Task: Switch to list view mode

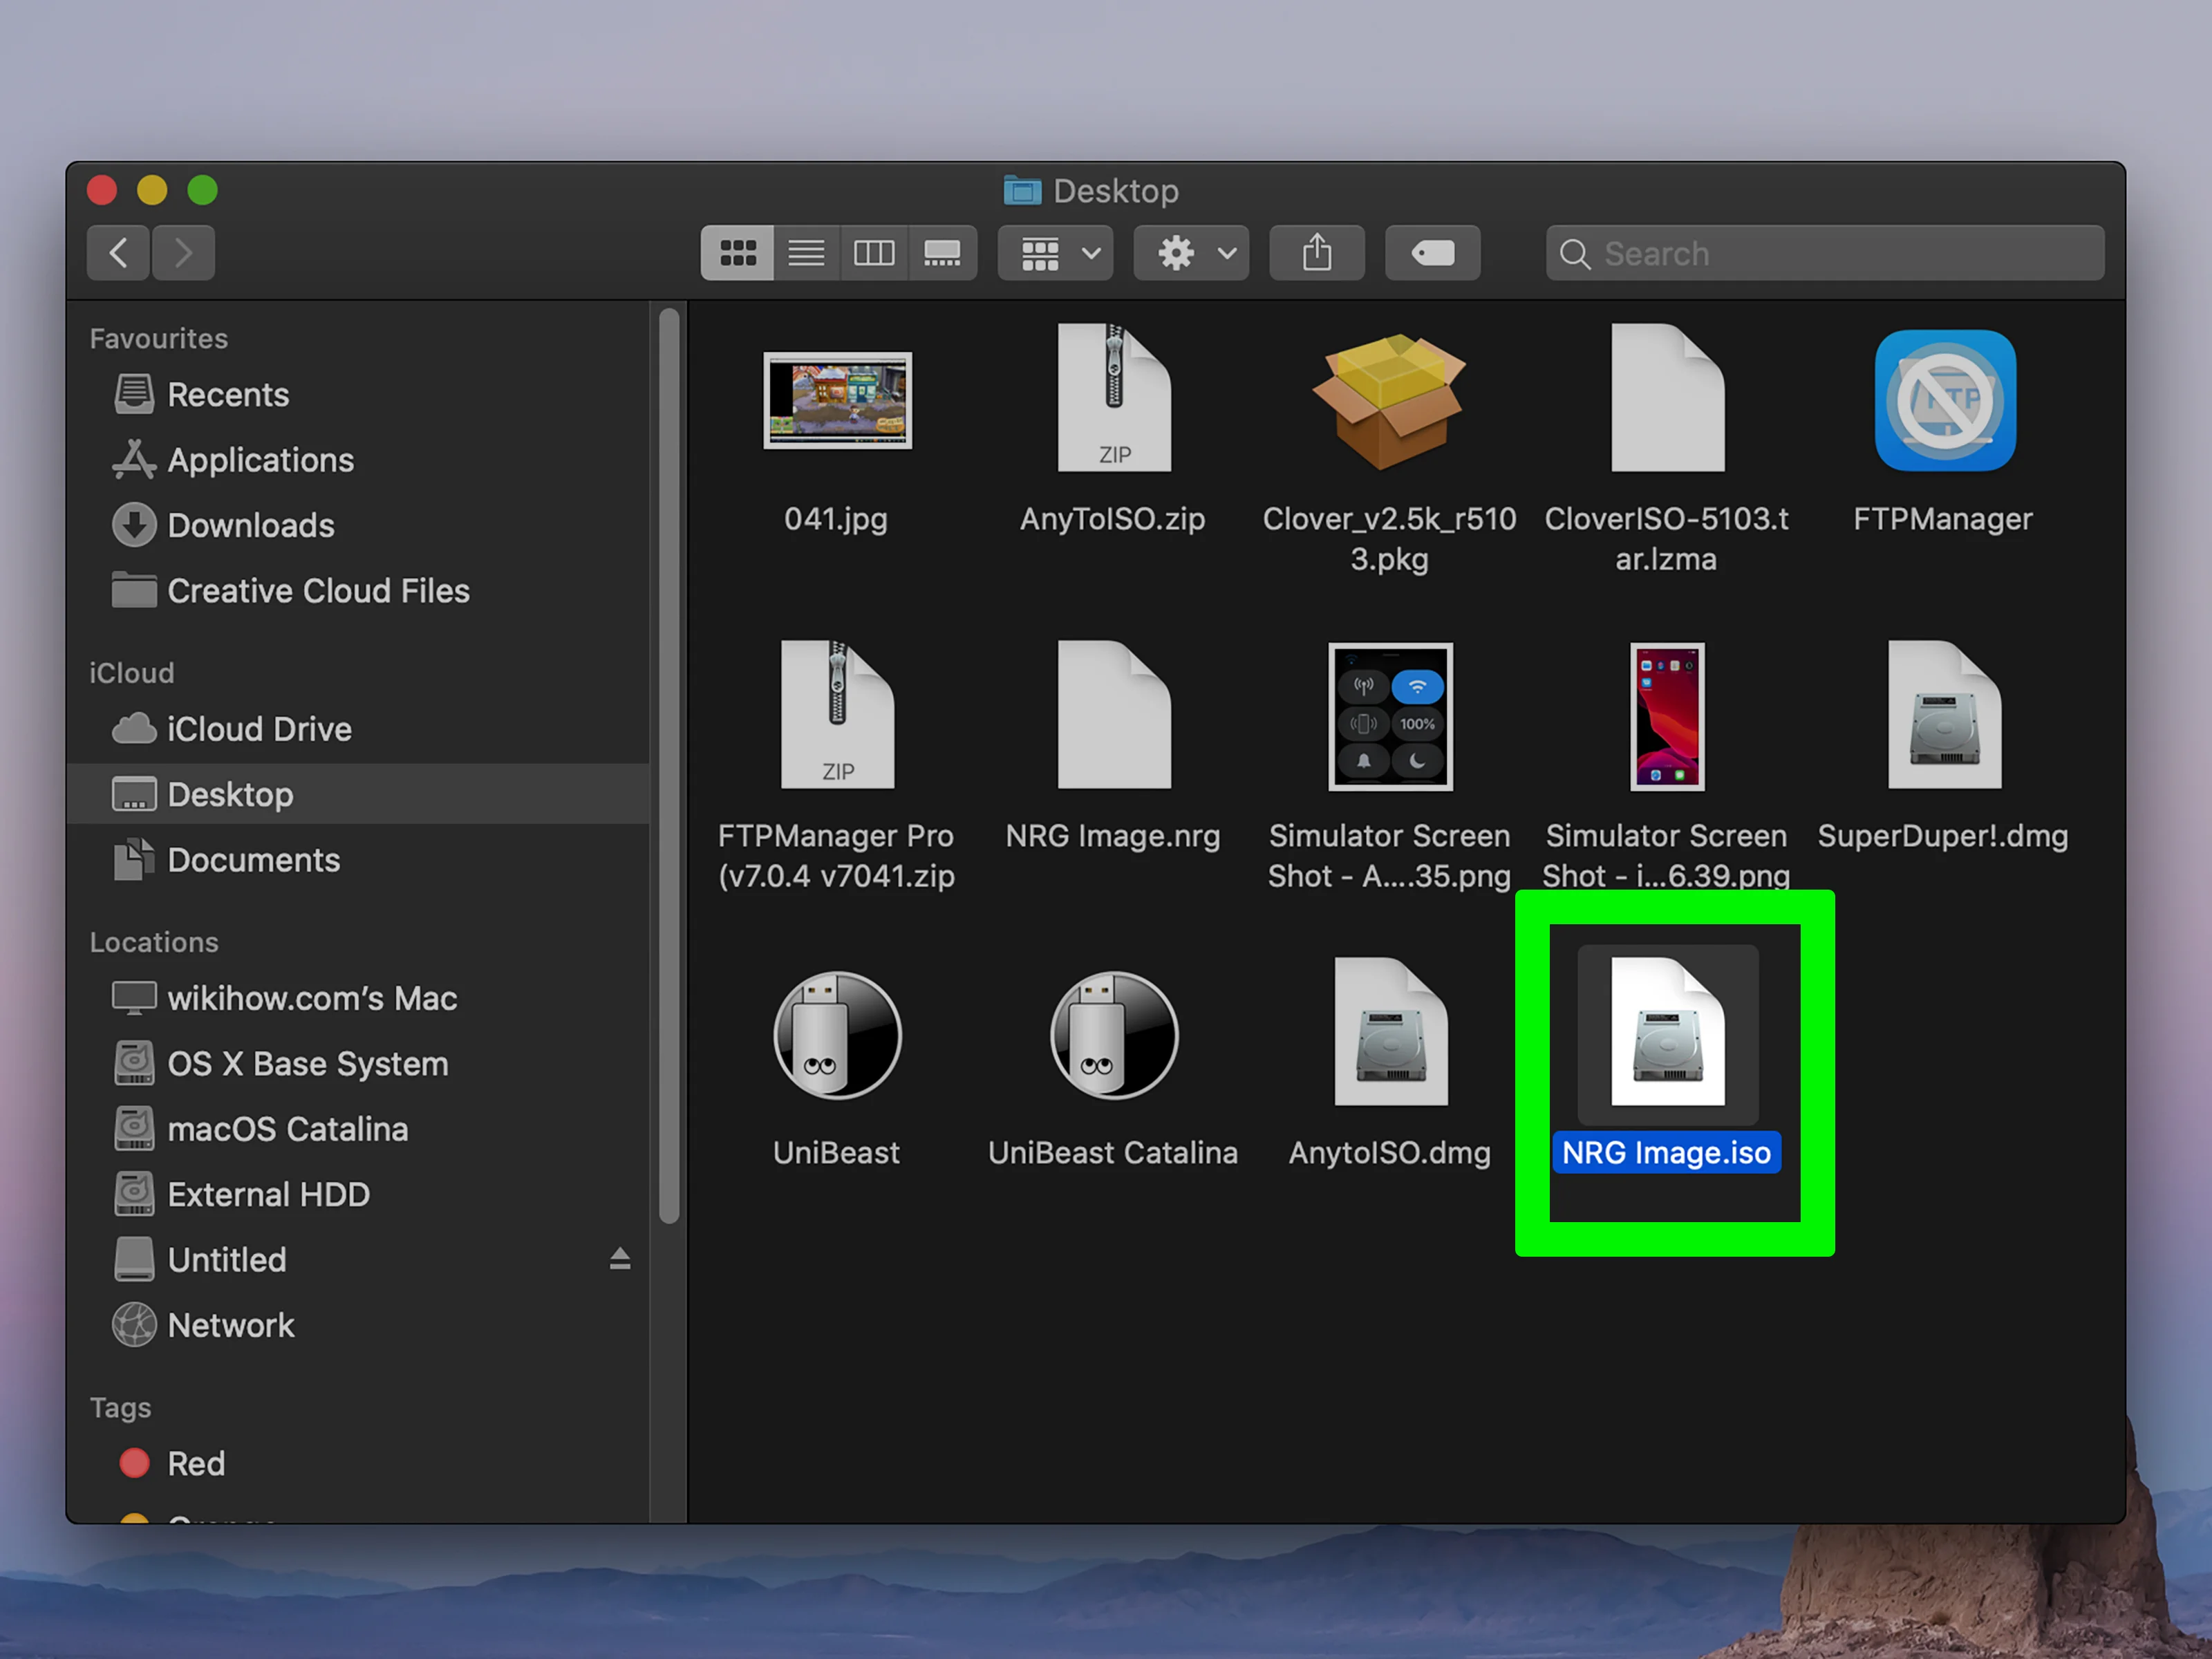Action: tap(806, 253)
